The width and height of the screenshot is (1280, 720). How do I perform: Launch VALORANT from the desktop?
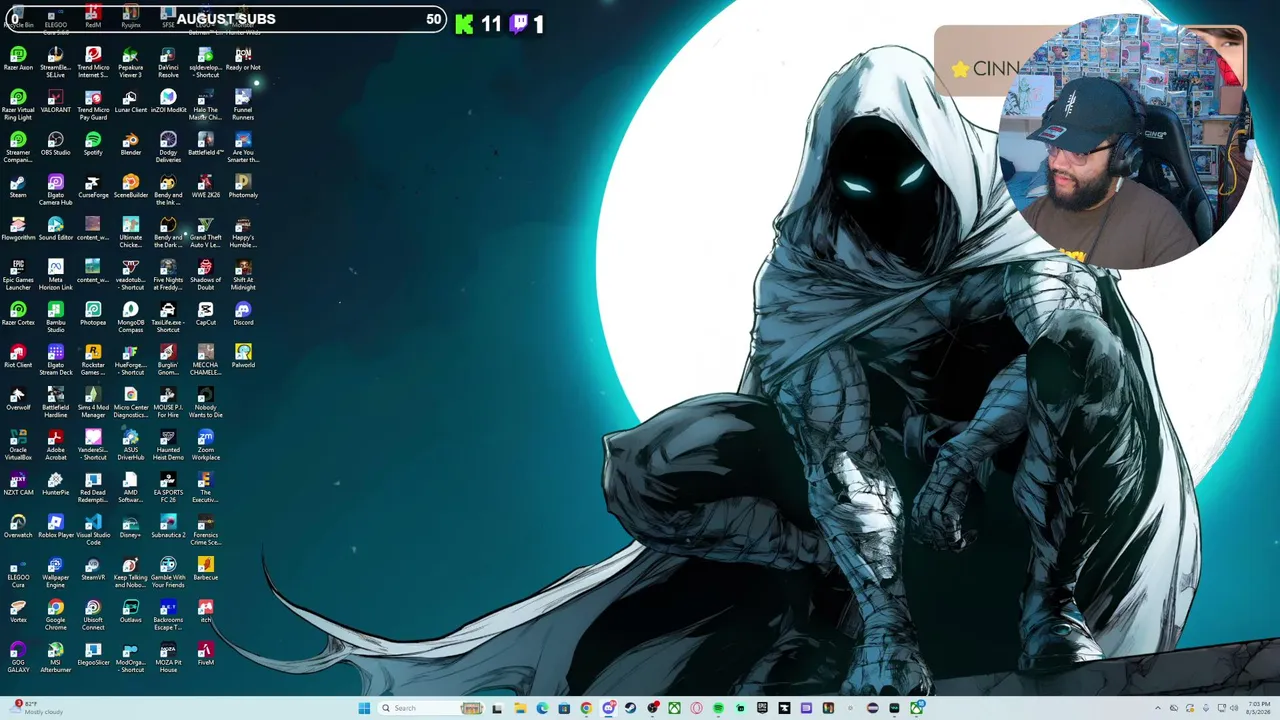(x=55, y=102)
